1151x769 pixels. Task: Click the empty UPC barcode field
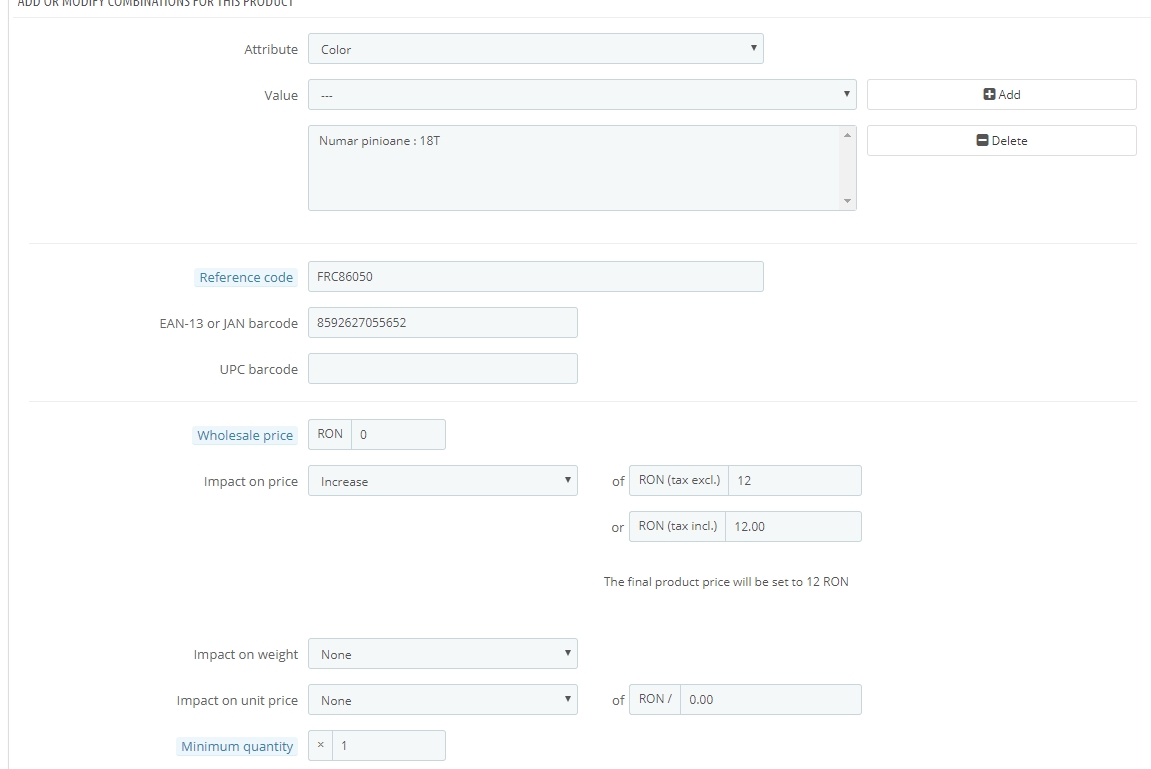442,369
